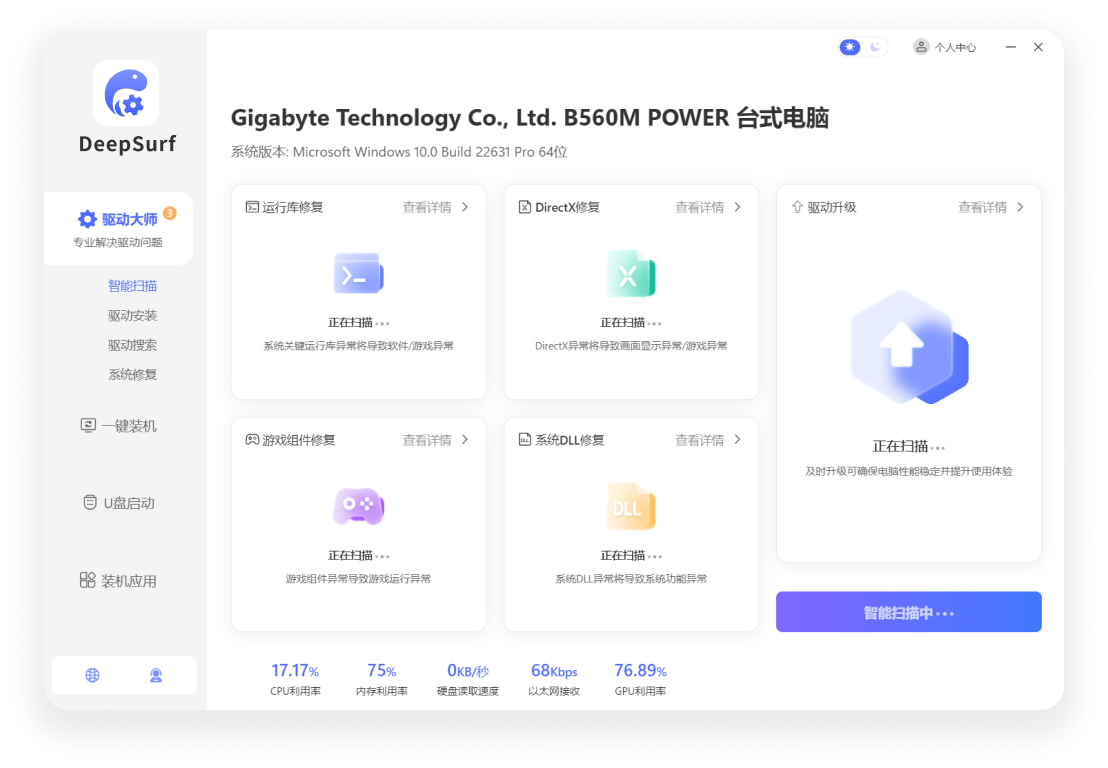
Task: Click the runtime library terminal icon
Action: (358, 273)
